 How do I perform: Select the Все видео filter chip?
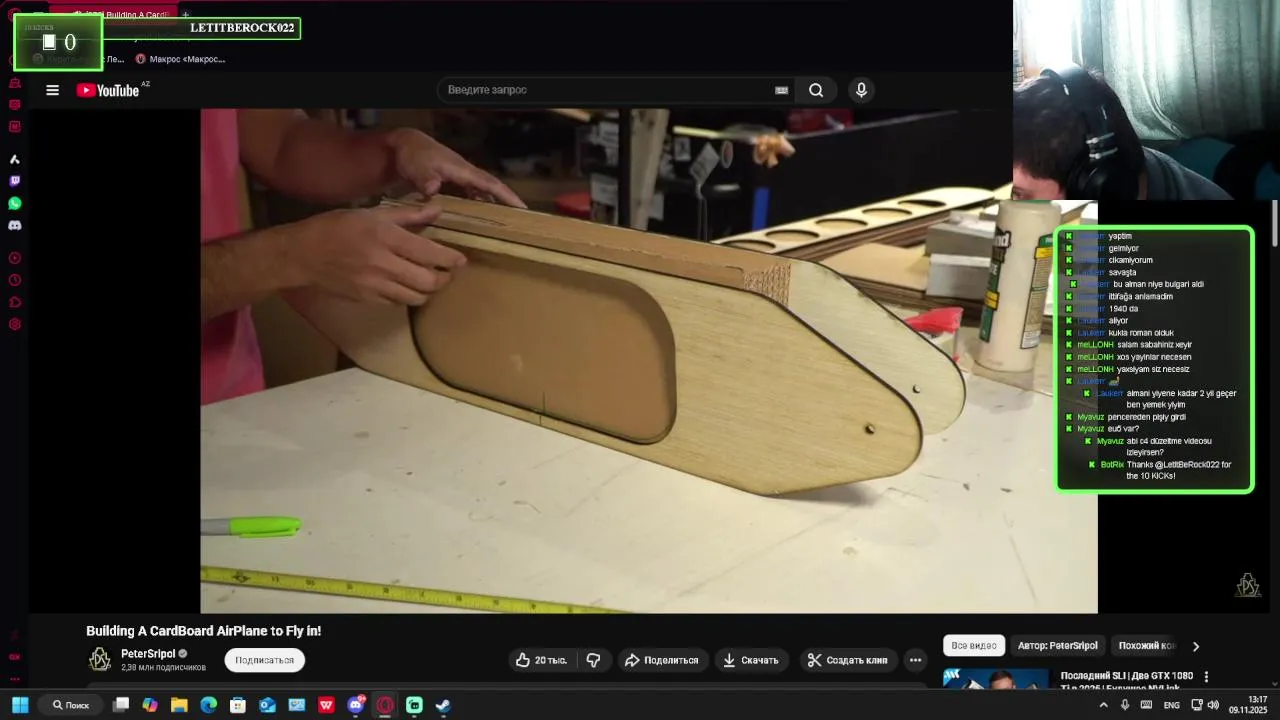[974, 646]
